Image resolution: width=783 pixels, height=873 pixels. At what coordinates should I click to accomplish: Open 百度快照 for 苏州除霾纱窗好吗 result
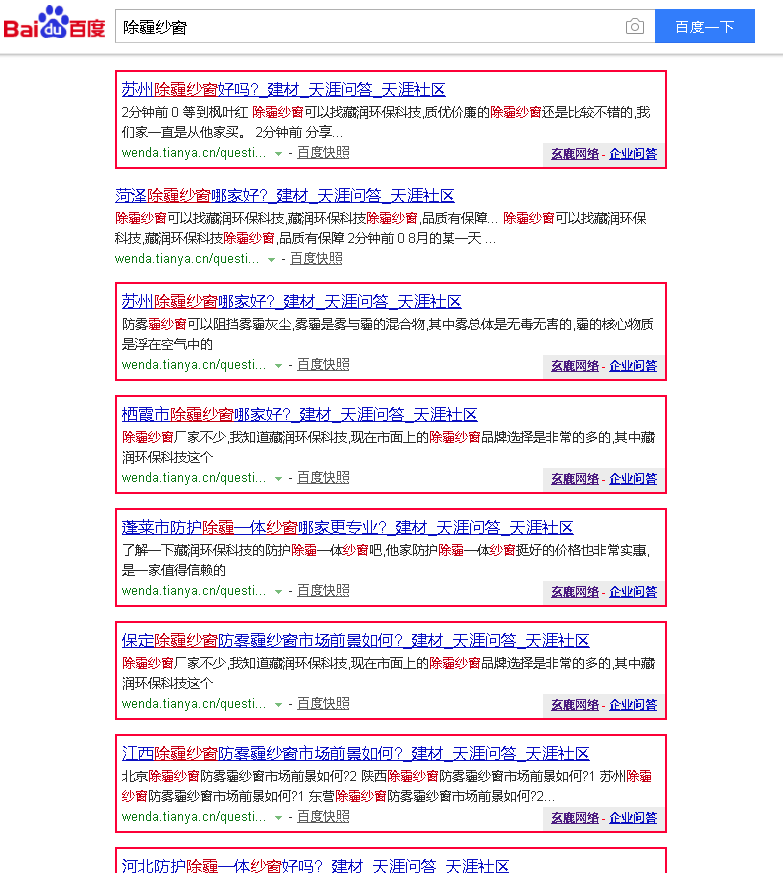pyautogui.click(x=323, y=153)
